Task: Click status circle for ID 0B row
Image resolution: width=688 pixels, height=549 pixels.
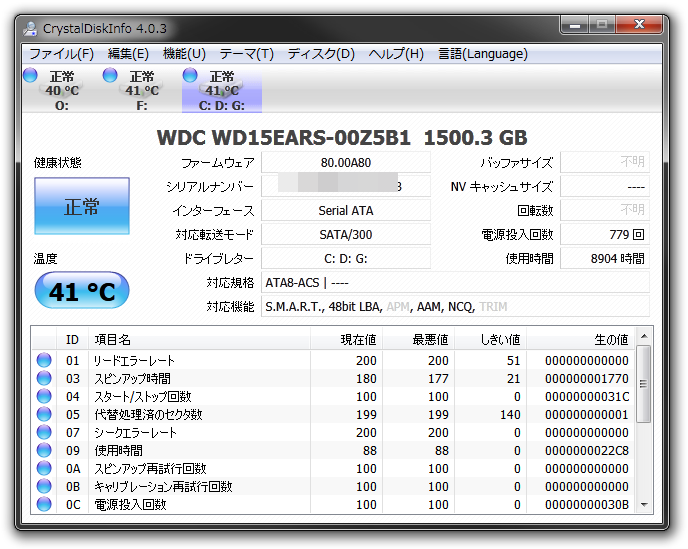Action: [x=44, y=486]
